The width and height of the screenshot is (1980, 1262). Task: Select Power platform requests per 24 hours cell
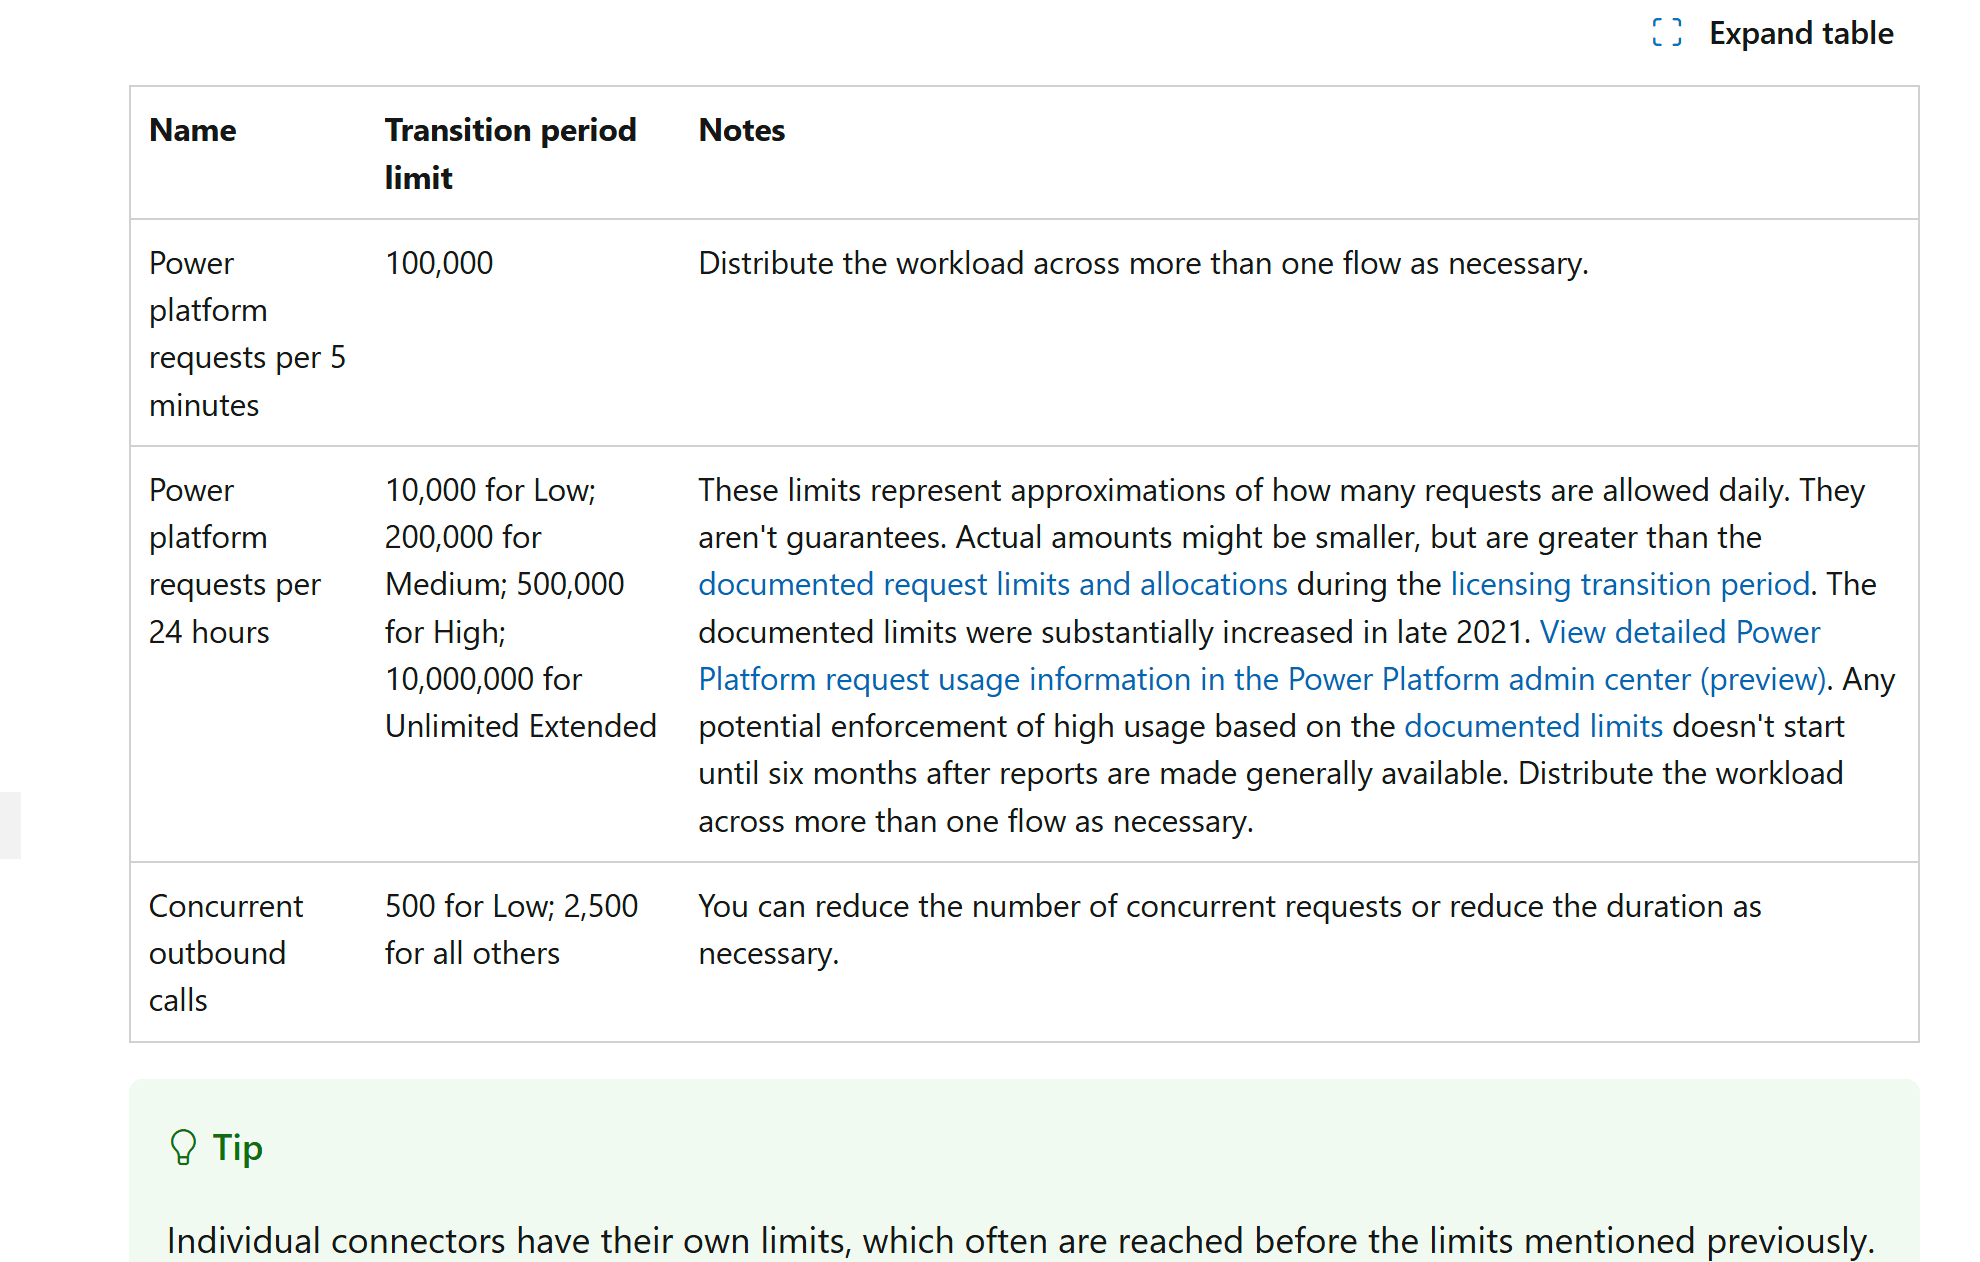(234, 561)
